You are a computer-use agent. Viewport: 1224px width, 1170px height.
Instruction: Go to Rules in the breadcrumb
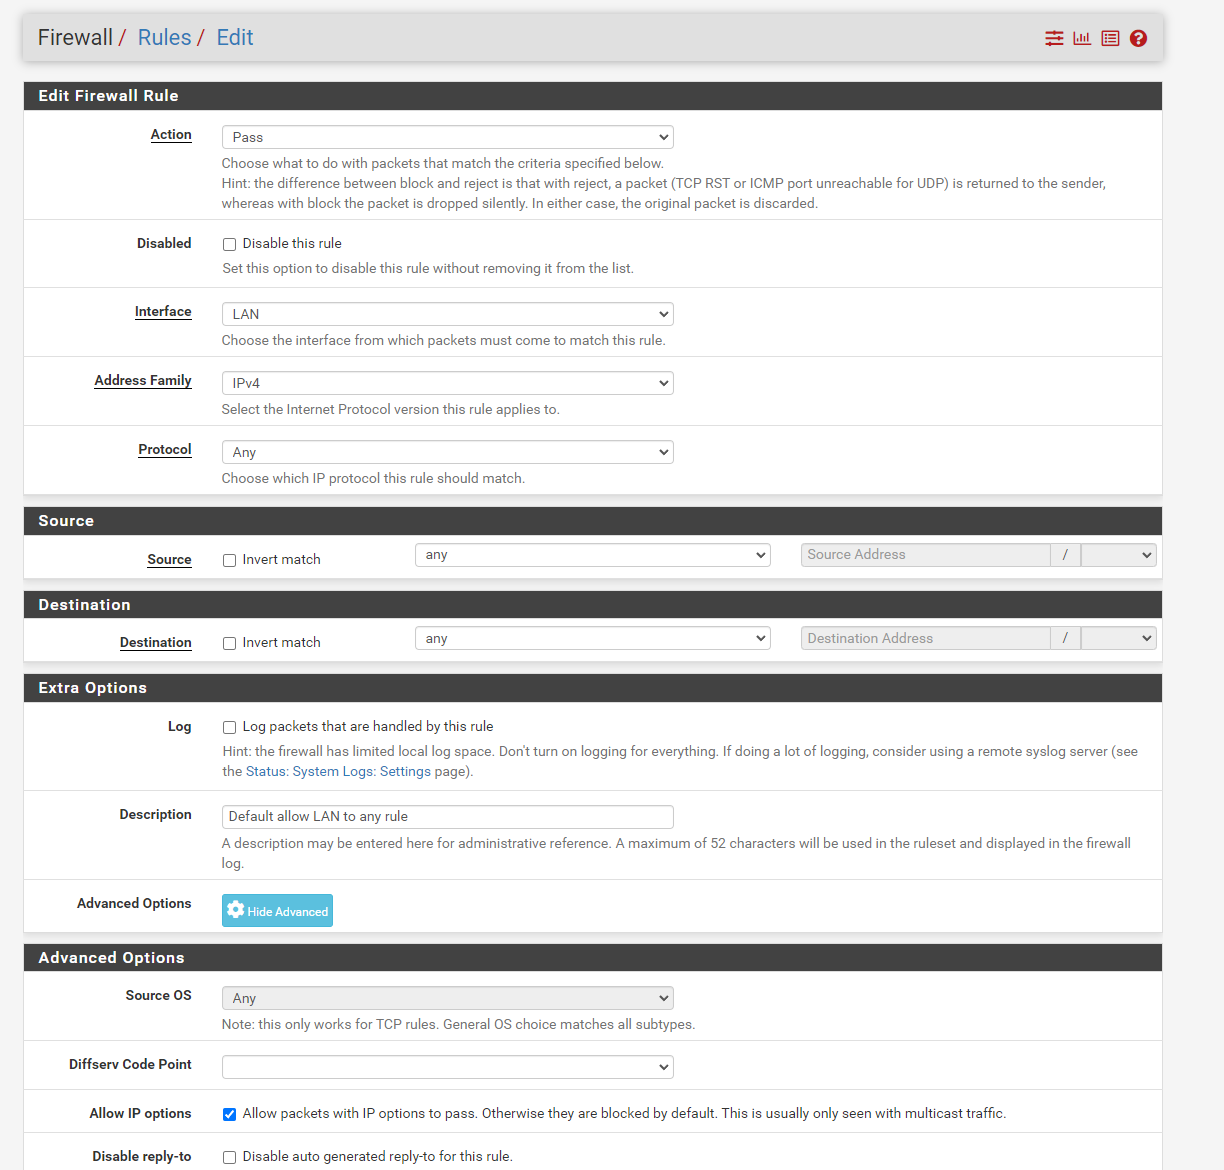(x=164, y=38)
